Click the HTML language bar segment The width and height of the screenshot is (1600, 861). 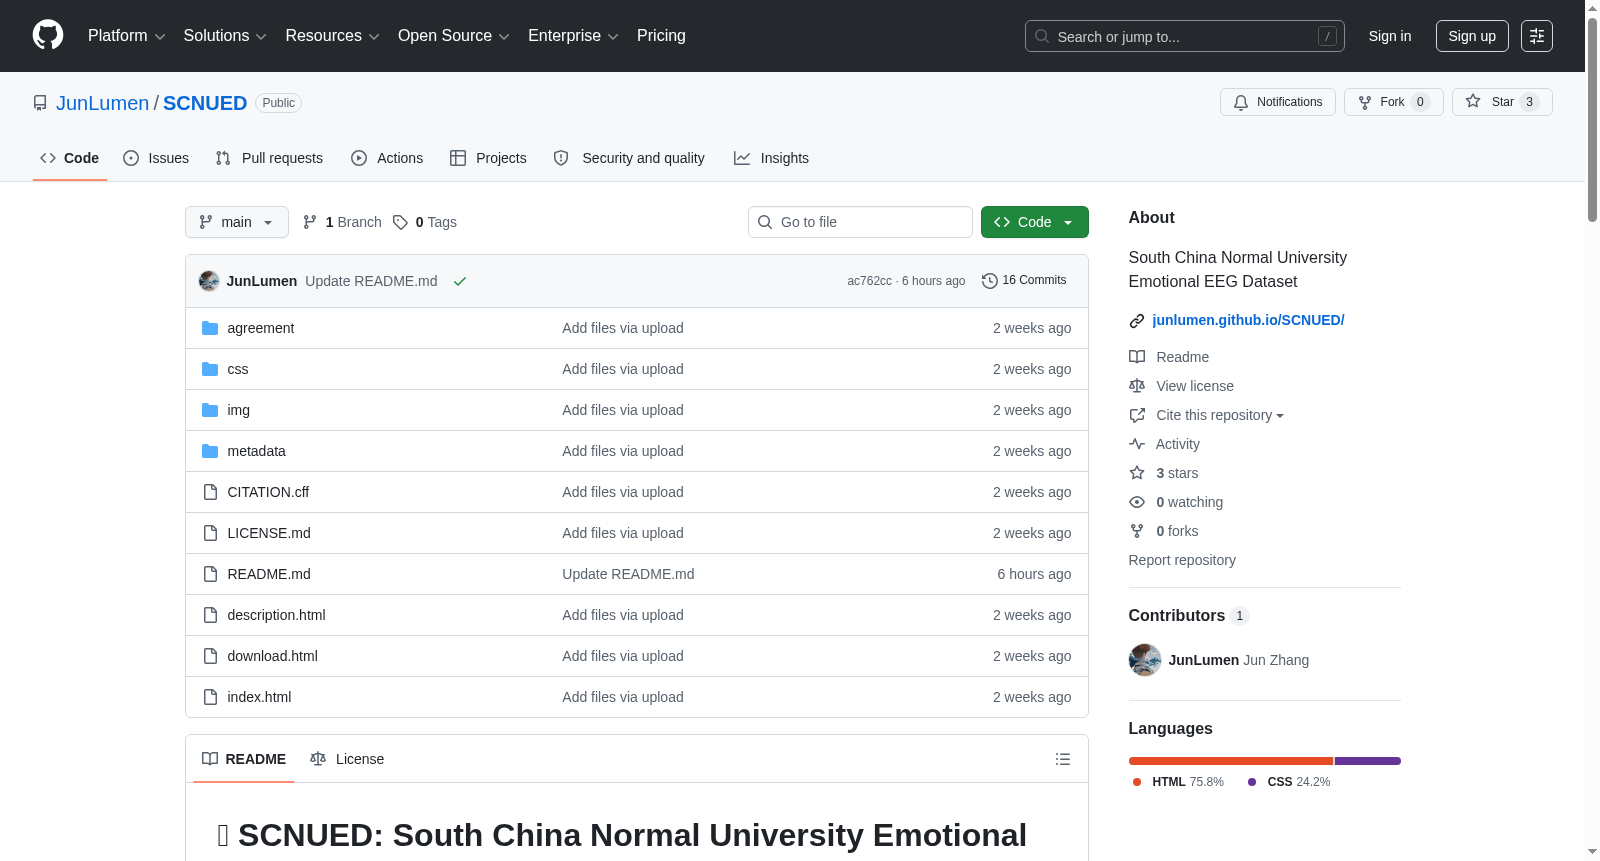click(x=1231, y=761)
